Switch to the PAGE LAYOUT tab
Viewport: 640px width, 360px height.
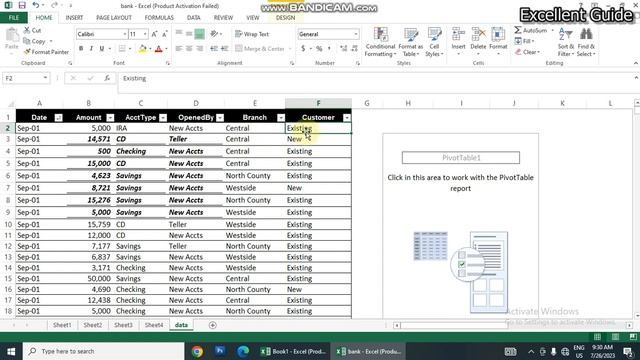click(x=114, y=18)
